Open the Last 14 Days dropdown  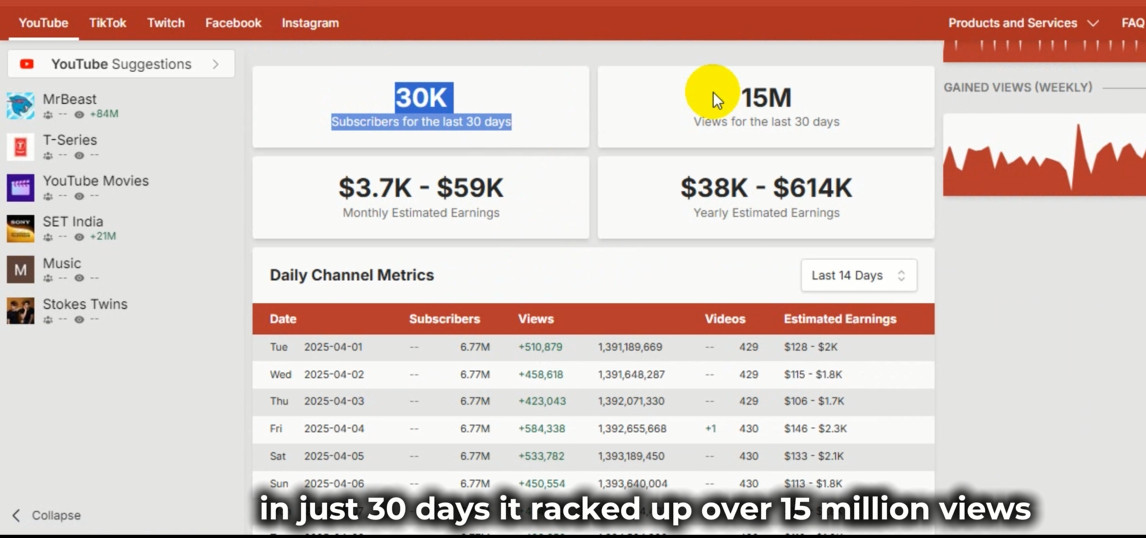pyautogui.click(x=859, y=276)
